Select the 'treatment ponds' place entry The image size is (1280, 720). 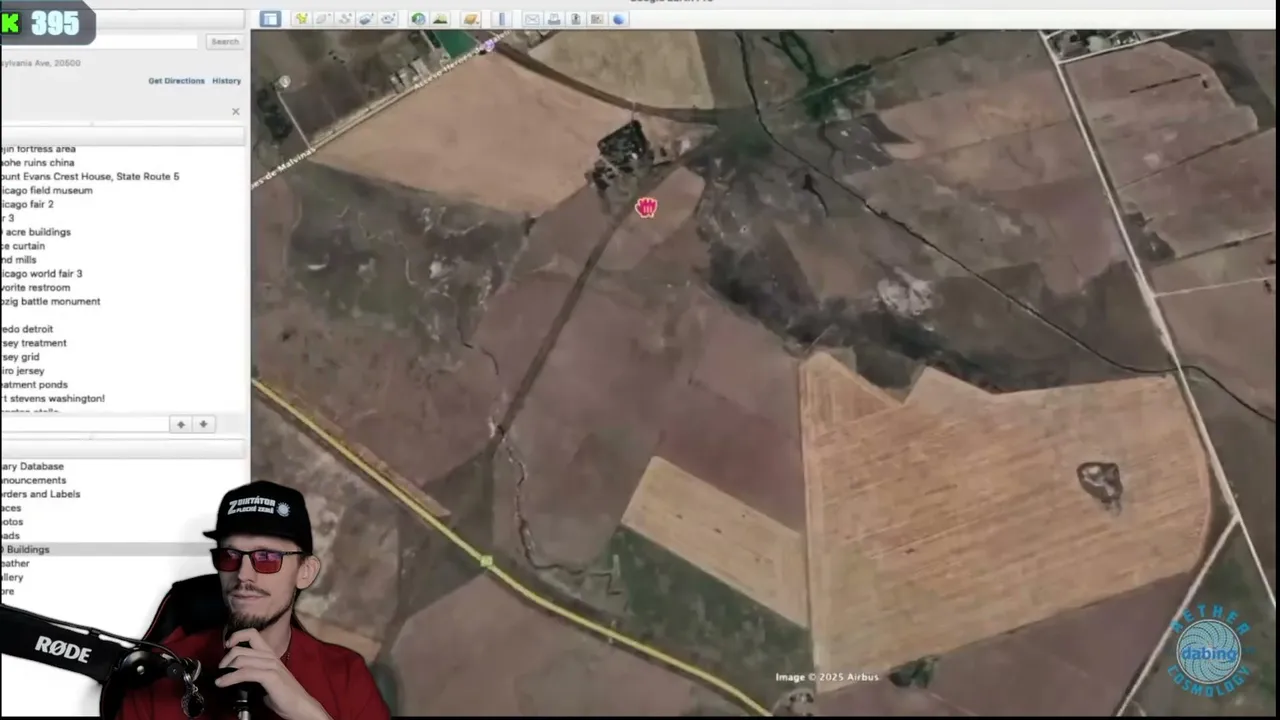34,385
